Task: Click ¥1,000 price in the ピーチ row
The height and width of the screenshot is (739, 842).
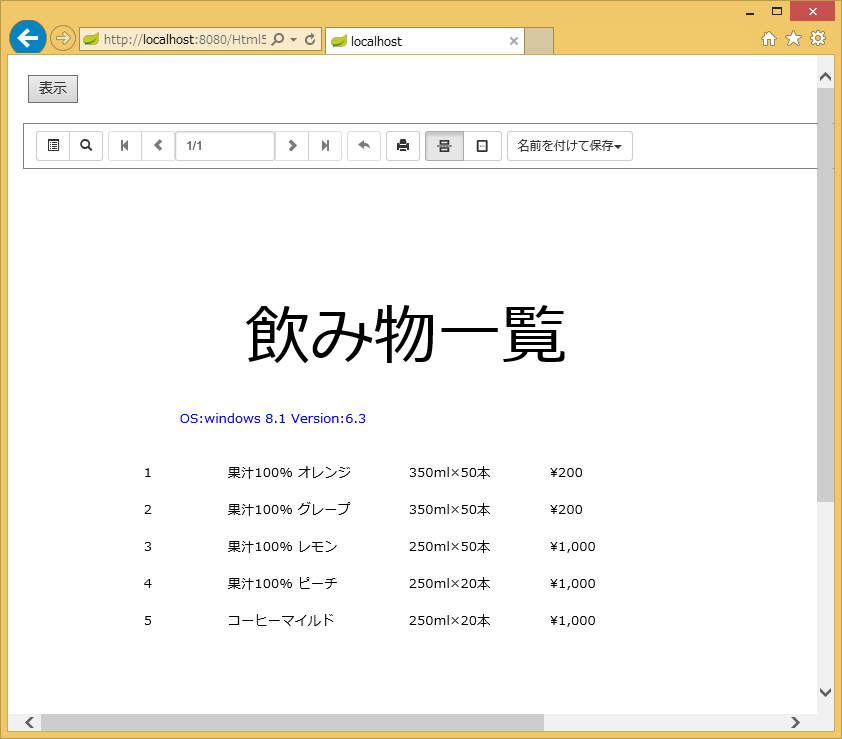Action: 572,583
